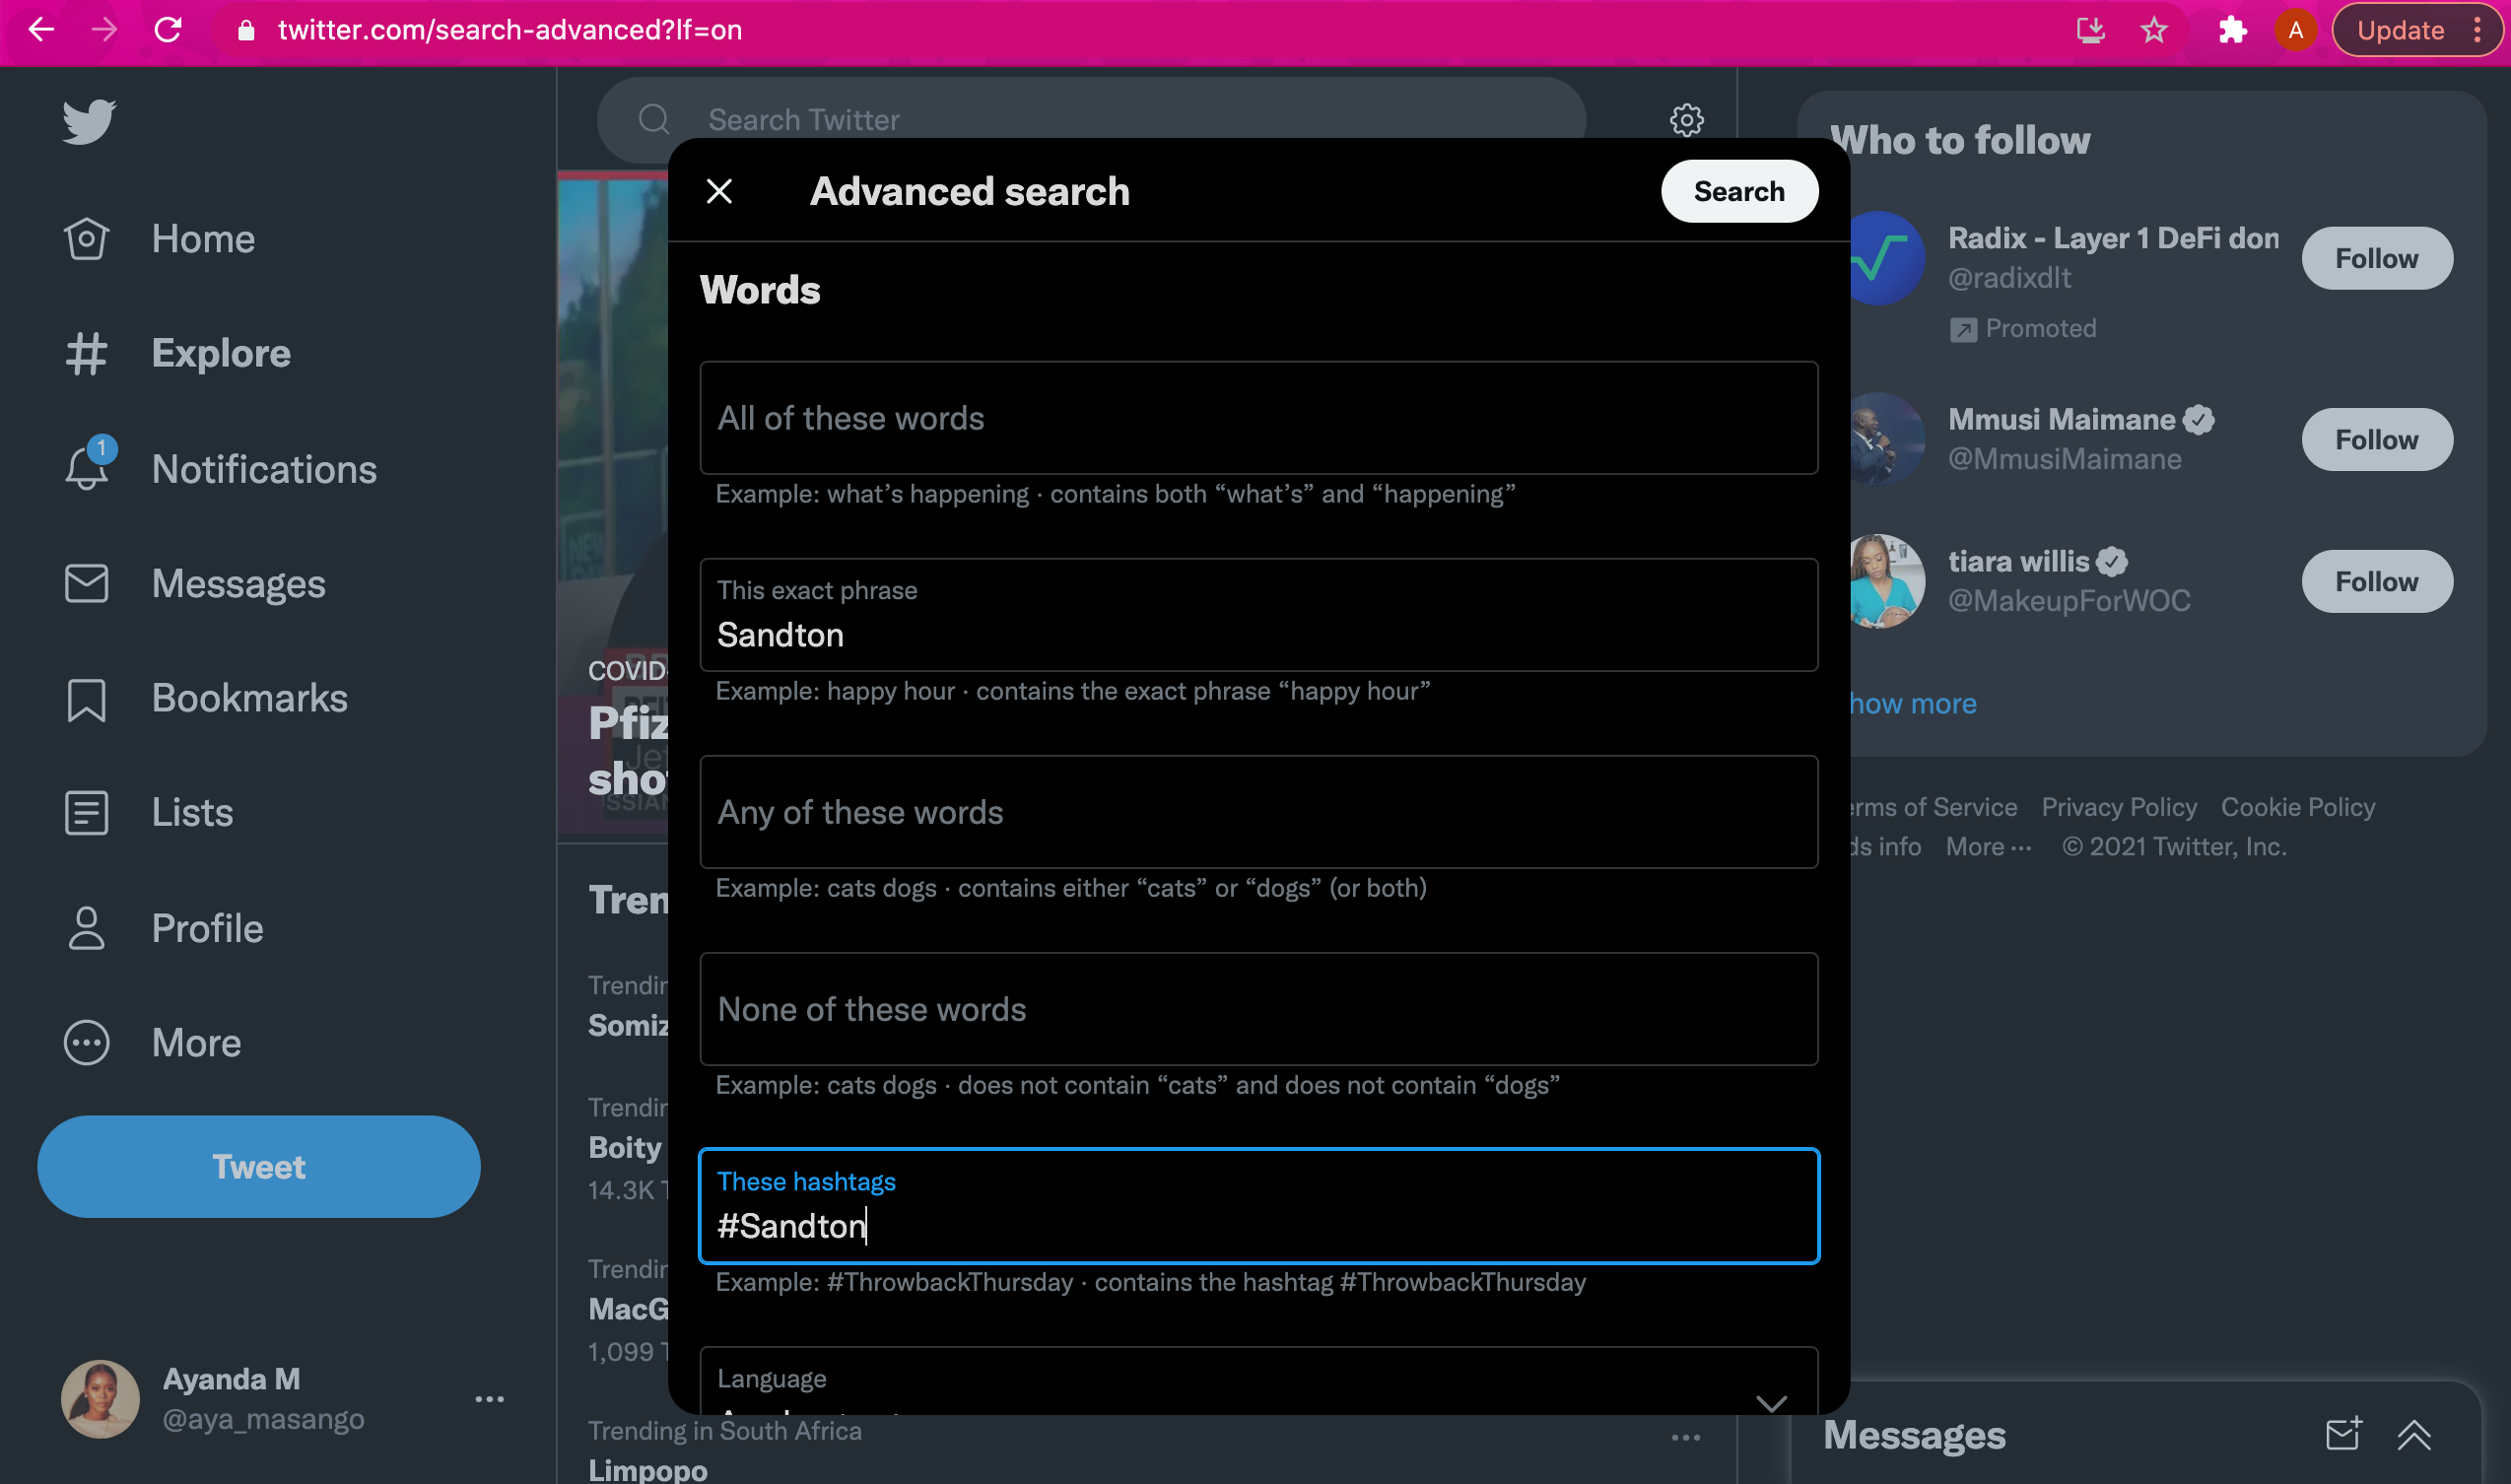Click new message icon in Messages drawer
This screenshot has height=1484, width=2511.
coord(2343,1434)
